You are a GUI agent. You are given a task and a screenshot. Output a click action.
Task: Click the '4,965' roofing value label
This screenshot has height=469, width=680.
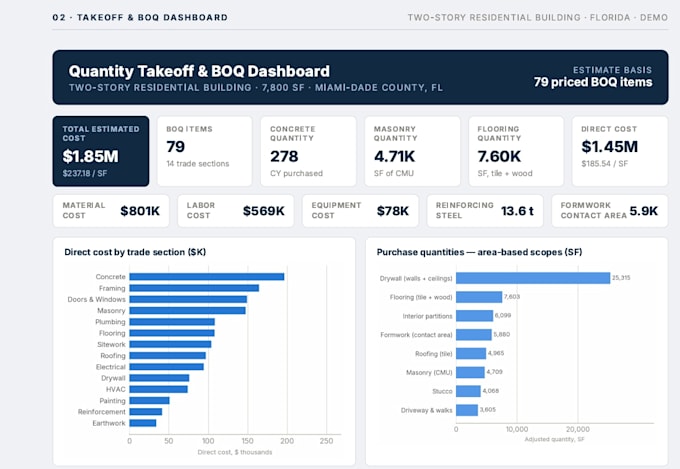coord(496,353)
